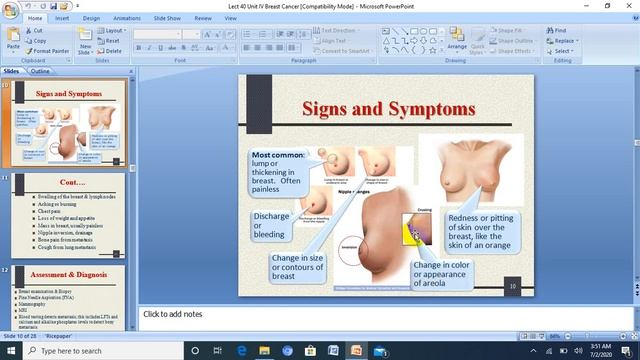640x360 pixels.
Task: Click the 'Signs and Symptoms' slide title
Action: (x=389, y=109)
